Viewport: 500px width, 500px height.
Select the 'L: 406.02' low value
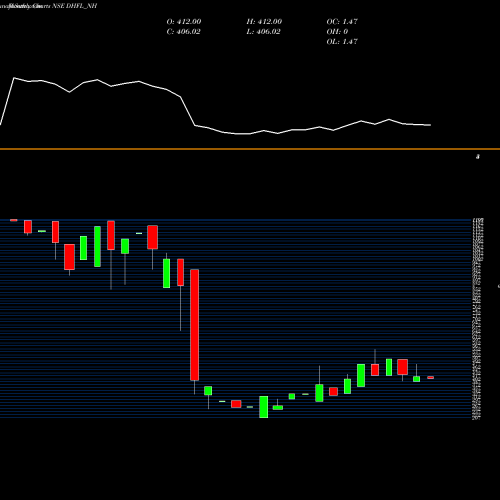coord(263,32)
